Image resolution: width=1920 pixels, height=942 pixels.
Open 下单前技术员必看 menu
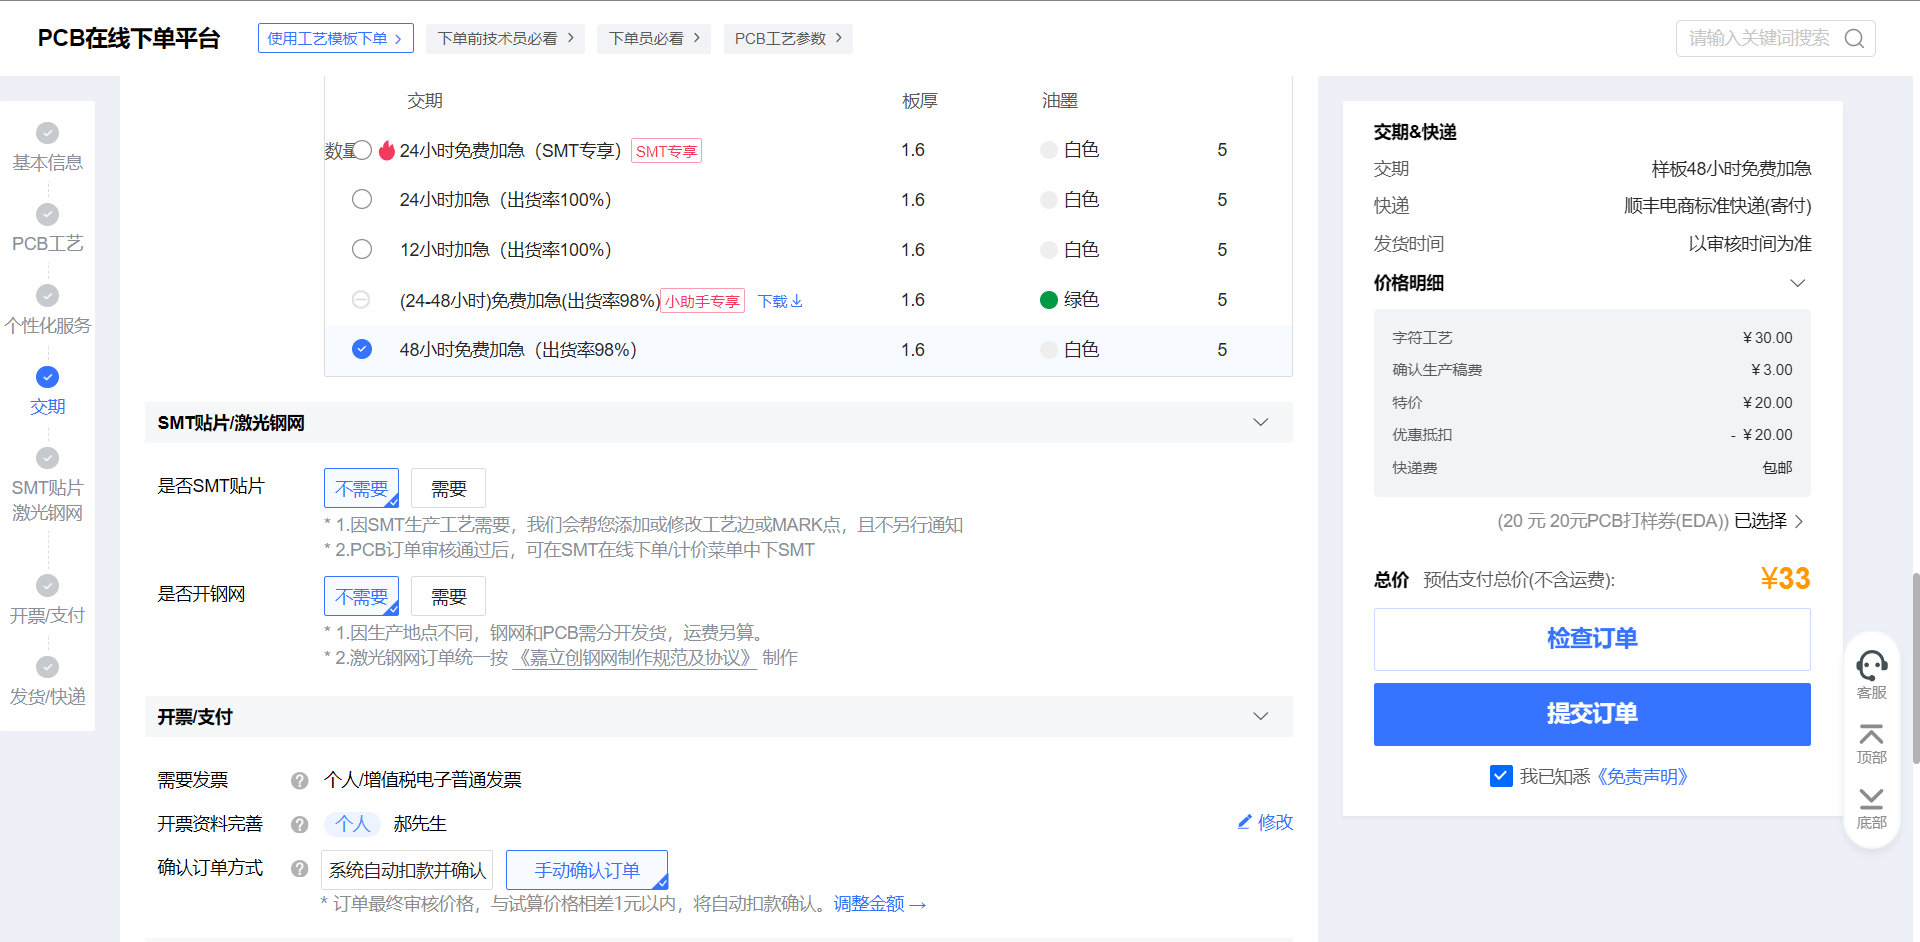click(x=505, y=38)
